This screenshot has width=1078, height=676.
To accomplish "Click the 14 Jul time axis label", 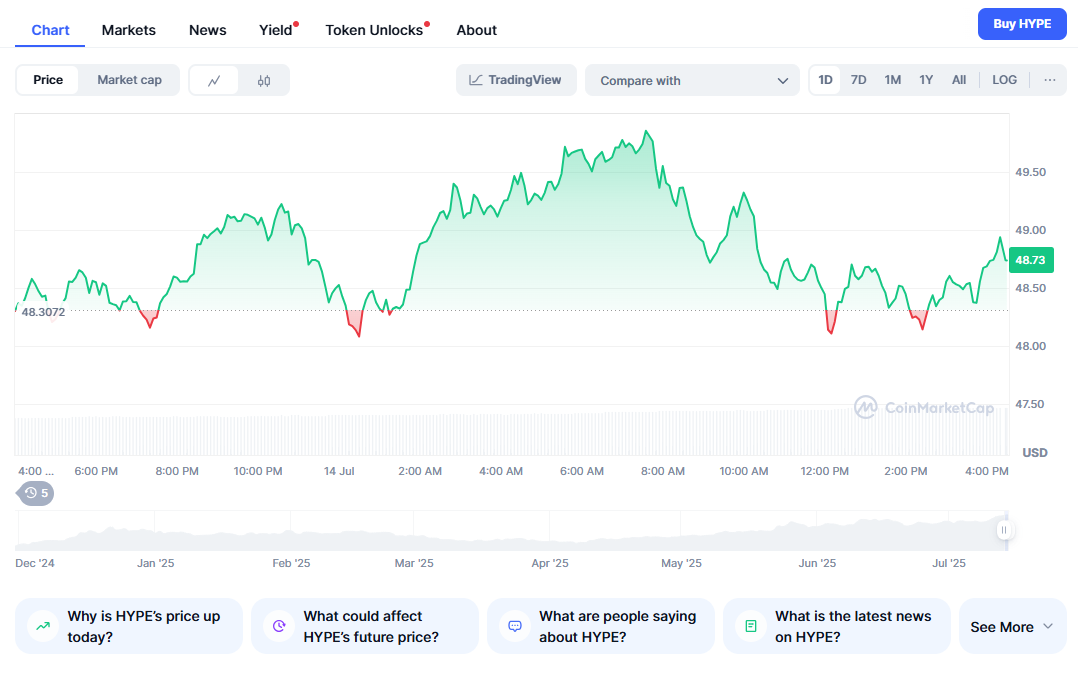I will click(339, 471).
